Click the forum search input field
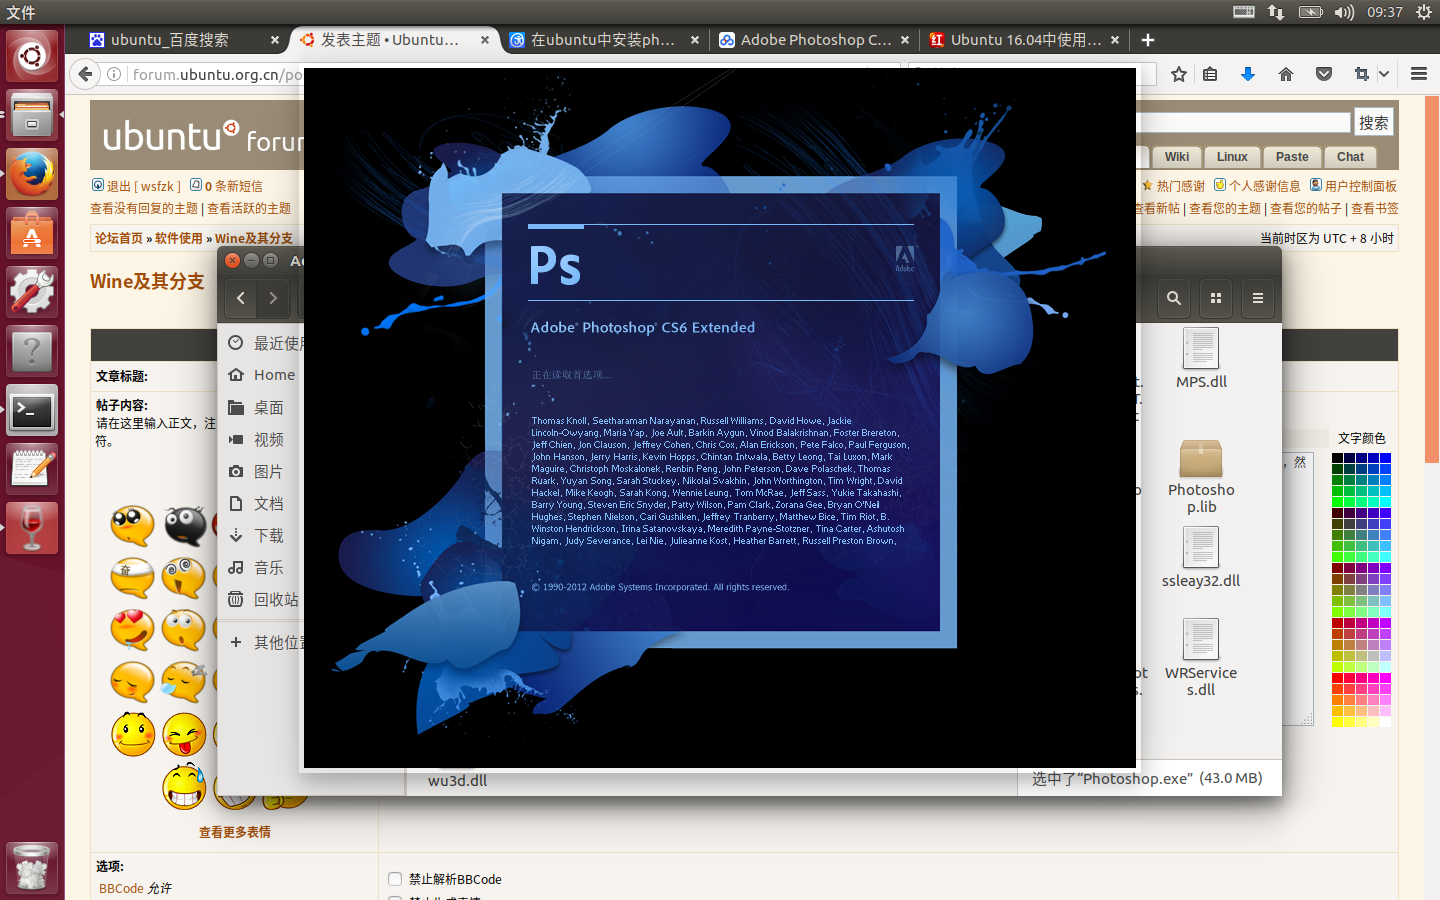Image resolution: width=1440 pixels, height=900 pixels. [x=1243, y=122]
